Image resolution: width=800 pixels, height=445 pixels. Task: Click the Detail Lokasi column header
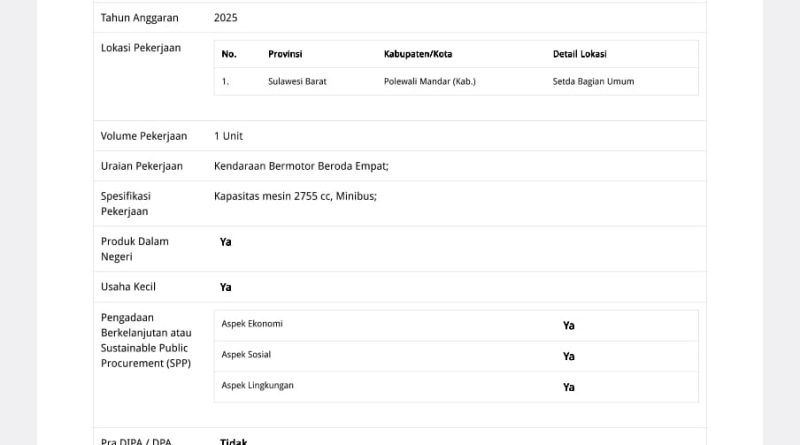(x=580, y=54)
